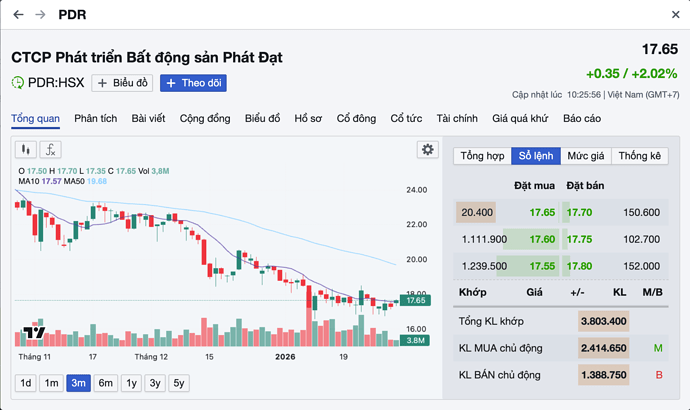Show the Mức giá panel tab
690x410 pixels.
coord(585,156)
